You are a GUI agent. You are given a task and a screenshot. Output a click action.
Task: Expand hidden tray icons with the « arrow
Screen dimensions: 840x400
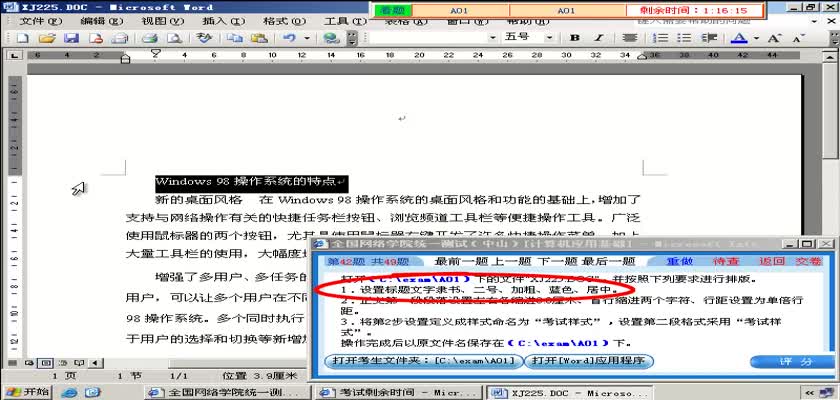pyautogui.click(x=809, y=393)
